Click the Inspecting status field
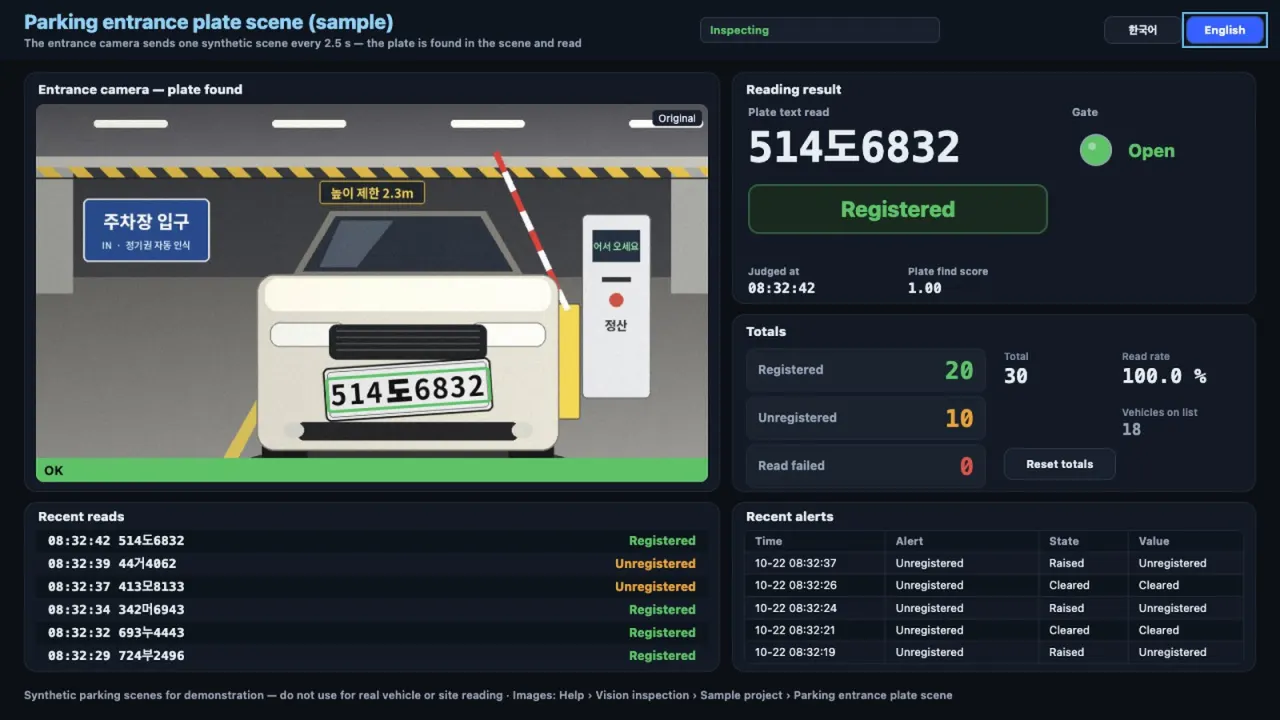 tap(820, 30)
